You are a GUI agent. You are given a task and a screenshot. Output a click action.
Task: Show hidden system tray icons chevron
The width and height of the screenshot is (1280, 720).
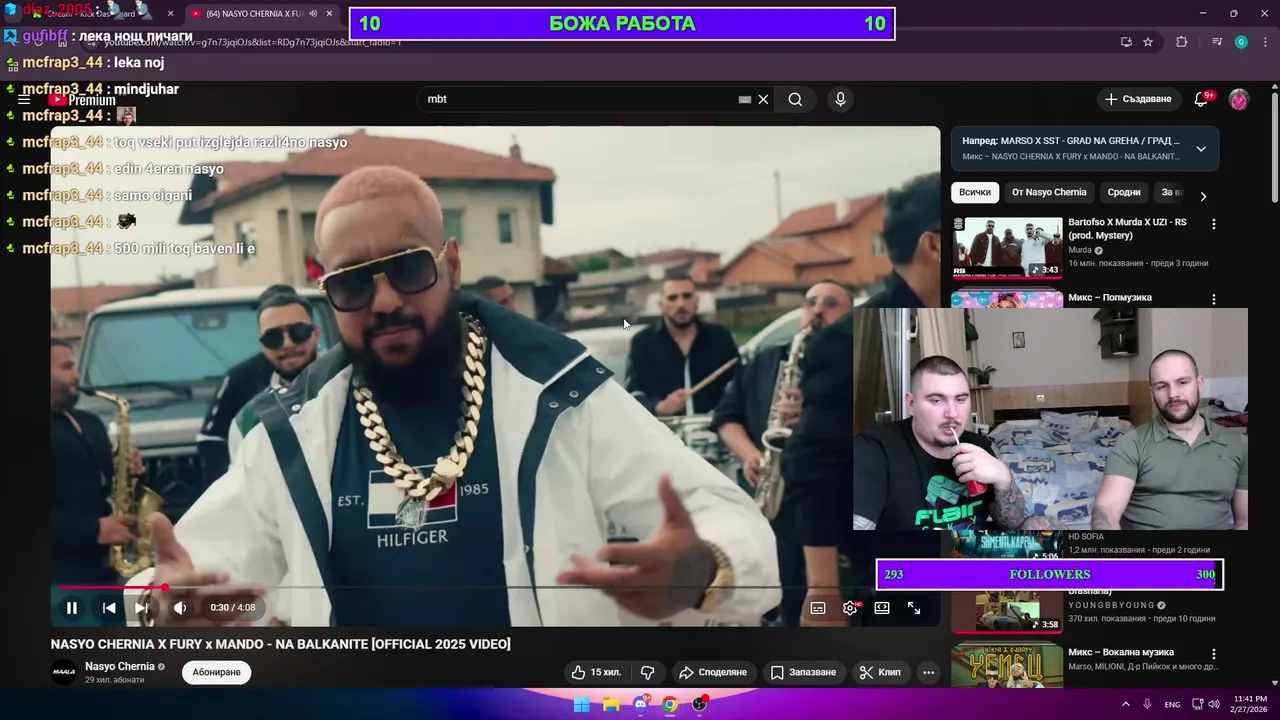1126,704
